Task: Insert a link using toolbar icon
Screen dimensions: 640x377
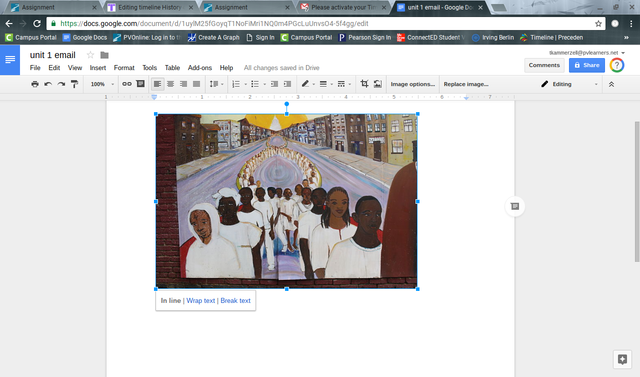Action: point(127,84)
